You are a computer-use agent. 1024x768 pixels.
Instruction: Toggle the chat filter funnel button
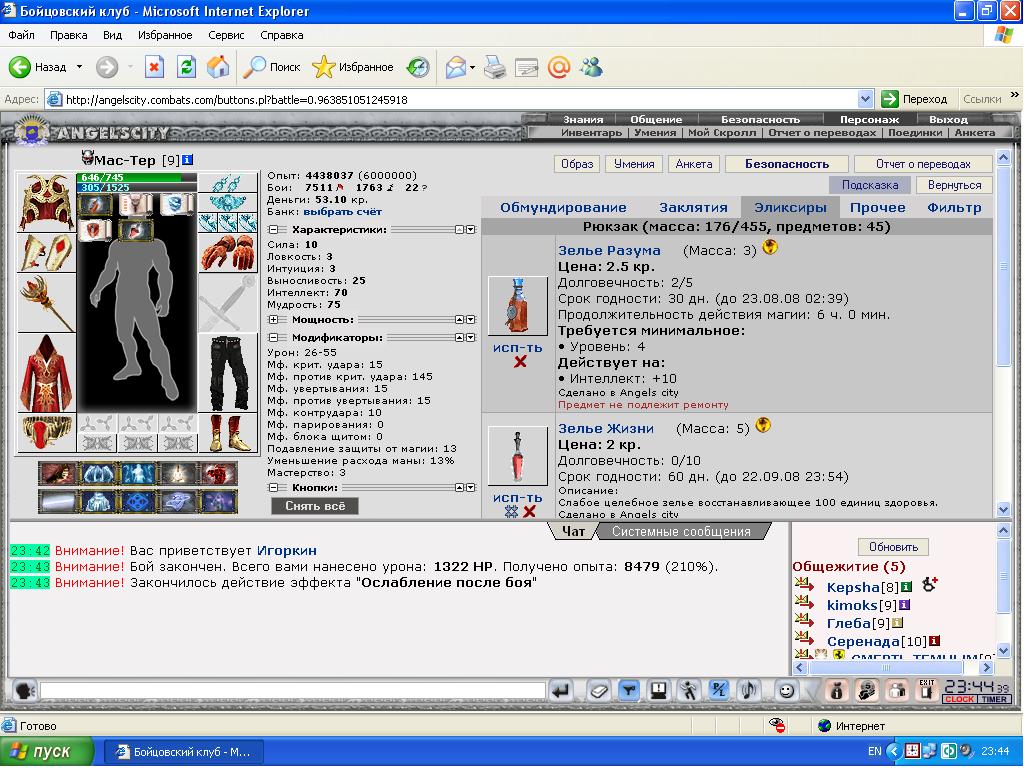coord(628,690)
